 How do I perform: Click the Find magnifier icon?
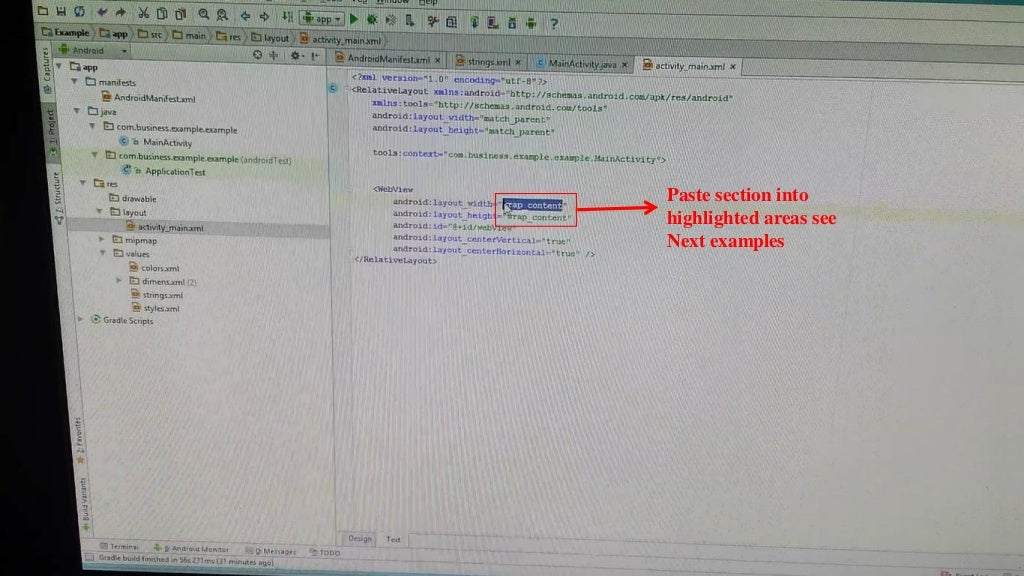tap(204, 15)
